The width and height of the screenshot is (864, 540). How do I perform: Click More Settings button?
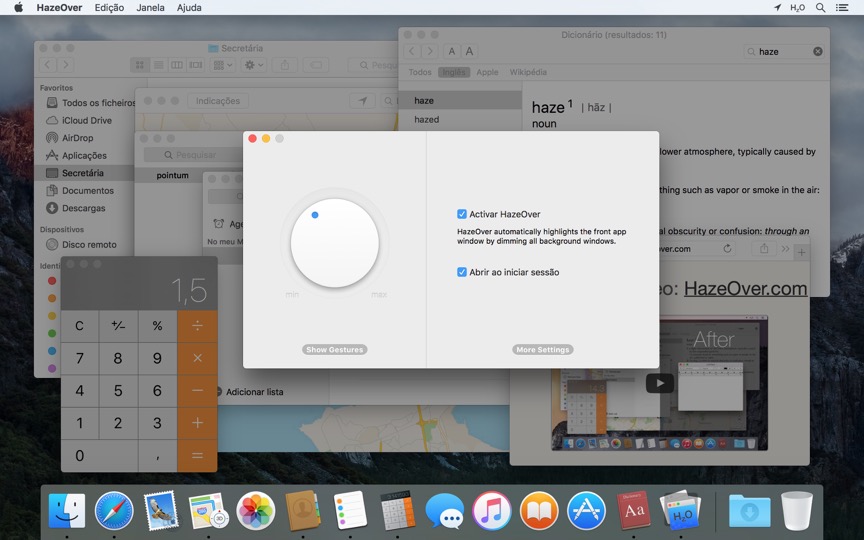543,349
